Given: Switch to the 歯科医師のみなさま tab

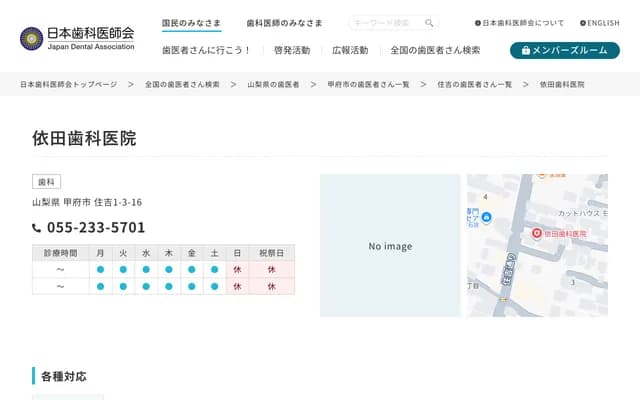Looking at the screenshot, I should click(285, 23).
